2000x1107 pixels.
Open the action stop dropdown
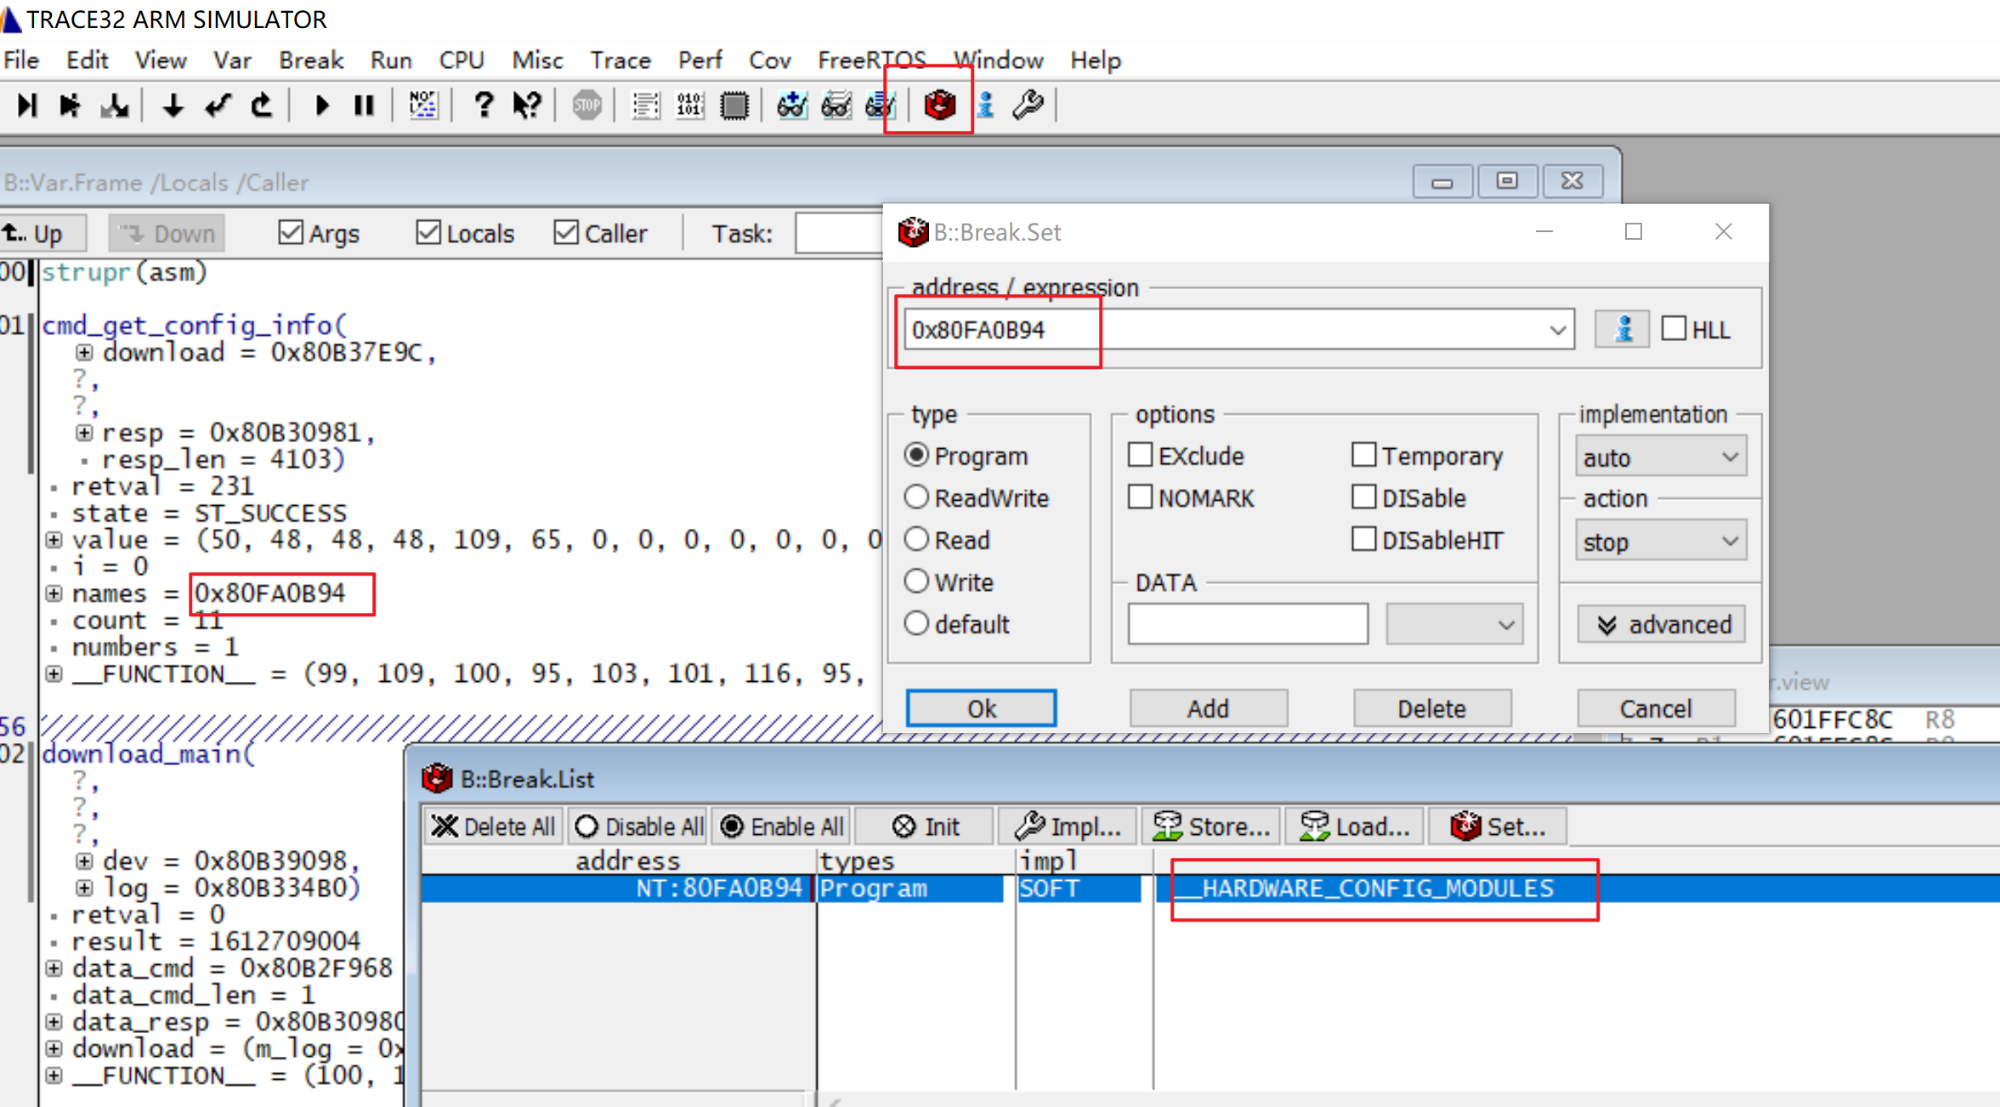point(1661,541)
